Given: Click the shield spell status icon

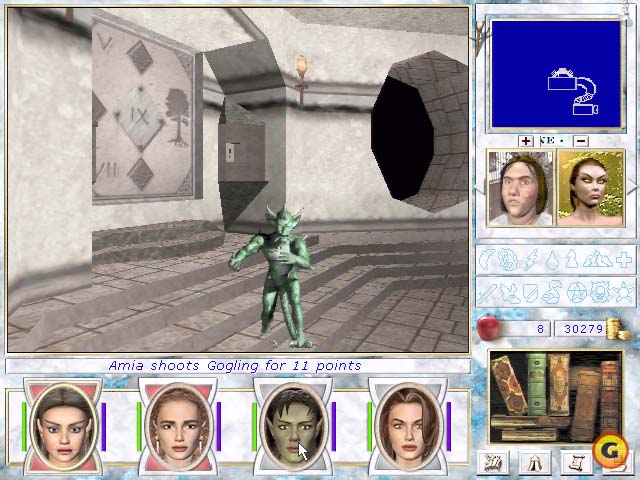Looking at the screenshot, I should tap(530, 293).
